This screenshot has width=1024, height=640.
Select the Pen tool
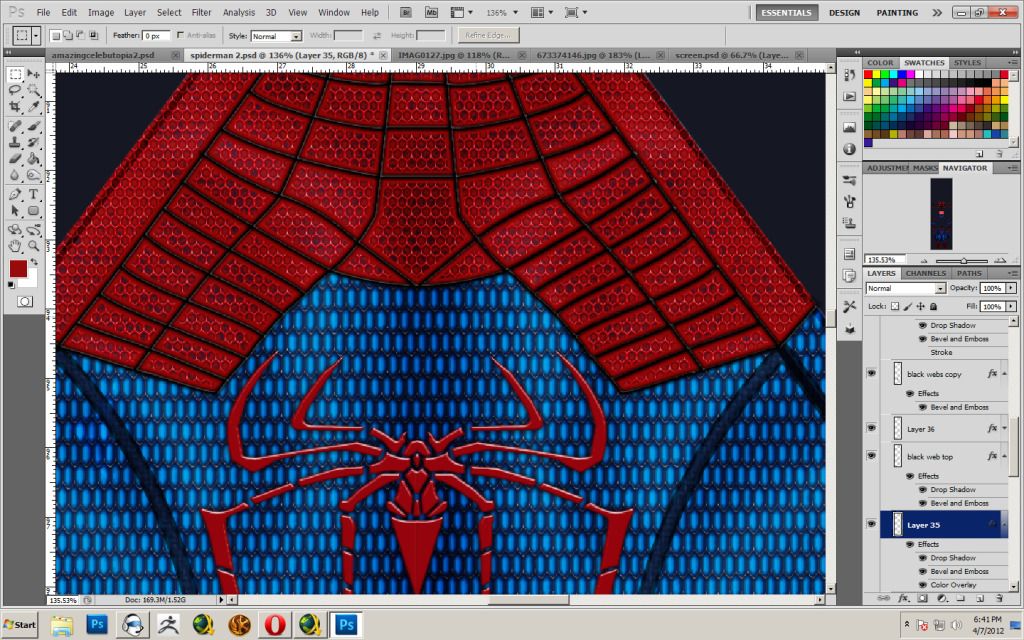(x=15, y=195)
